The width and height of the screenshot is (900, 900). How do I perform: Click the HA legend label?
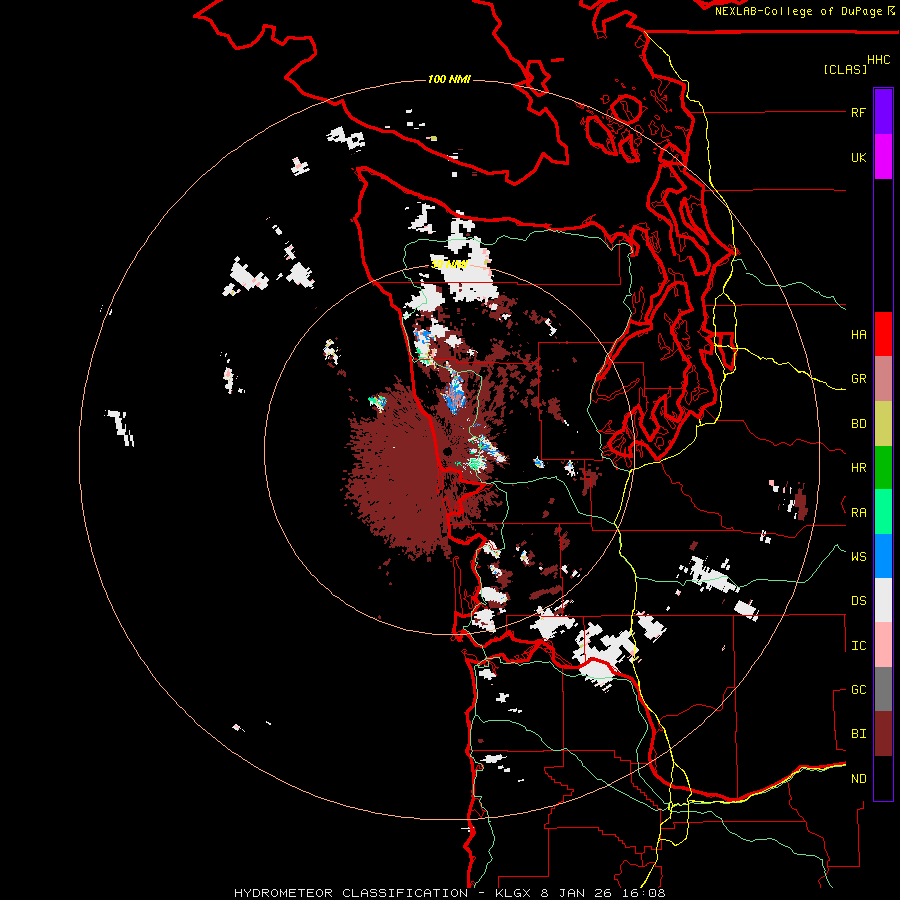click(x=858, y=334)
